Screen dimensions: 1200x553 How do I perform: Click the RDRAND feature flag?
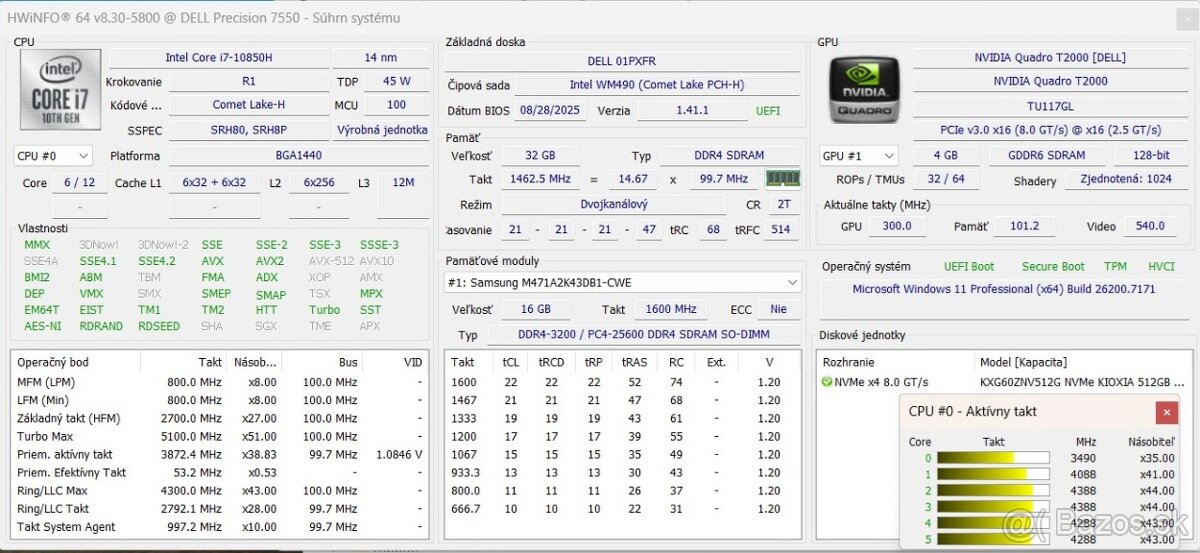[x=101, y=326]
